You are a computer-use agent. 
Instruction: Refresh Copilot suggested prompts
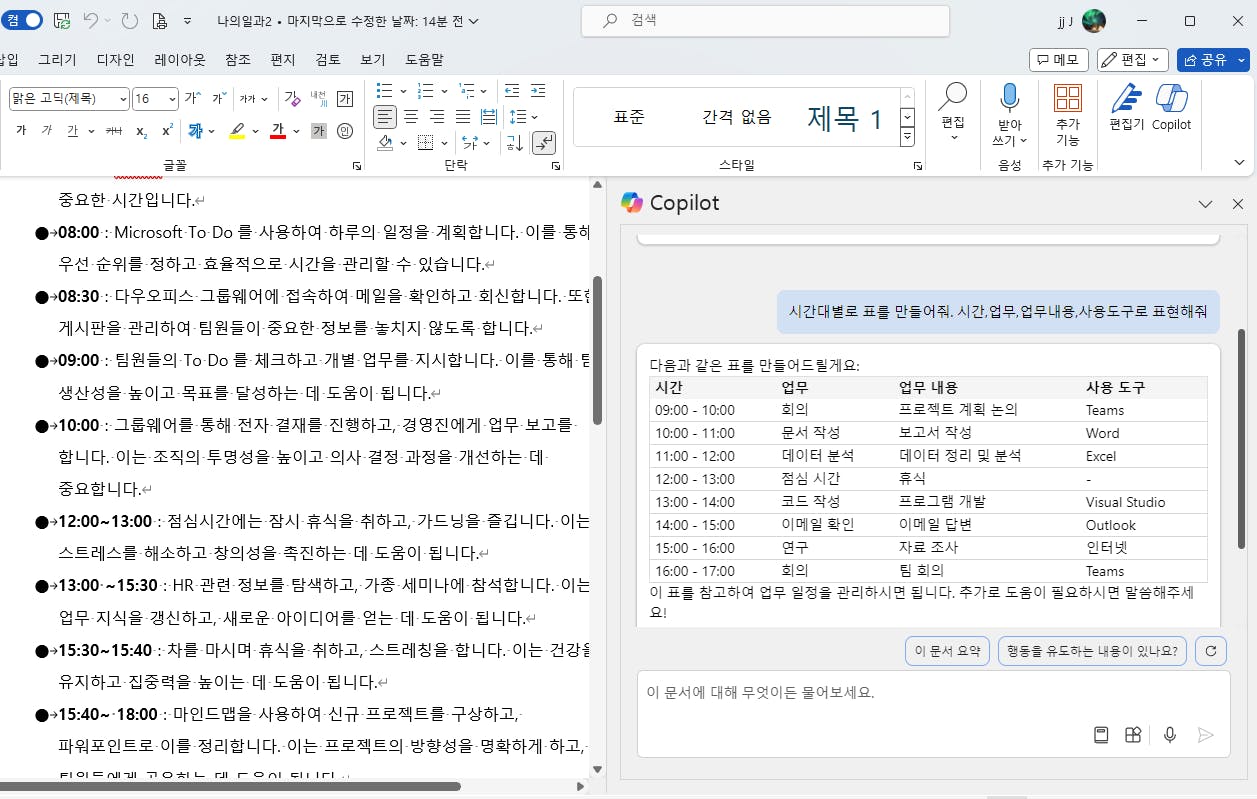coord(1210,651)
